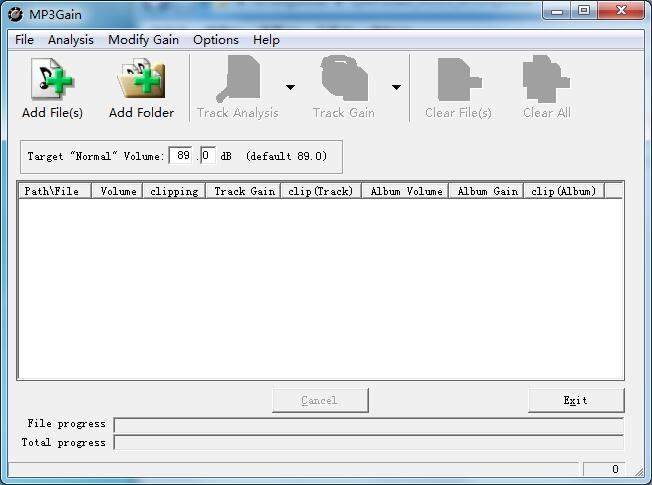Sort by the Album Volume column header
Viewport: 652px width, 485px height.
pyautogui.click(x=405, y=191)
